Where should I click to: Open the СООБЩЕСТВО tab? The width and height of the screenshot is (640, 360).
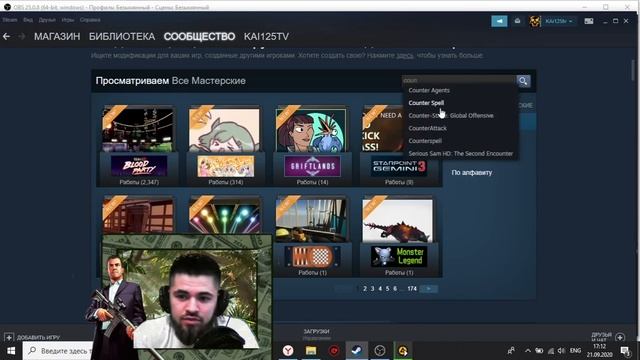pyautogui.click(x=199, y=36)
